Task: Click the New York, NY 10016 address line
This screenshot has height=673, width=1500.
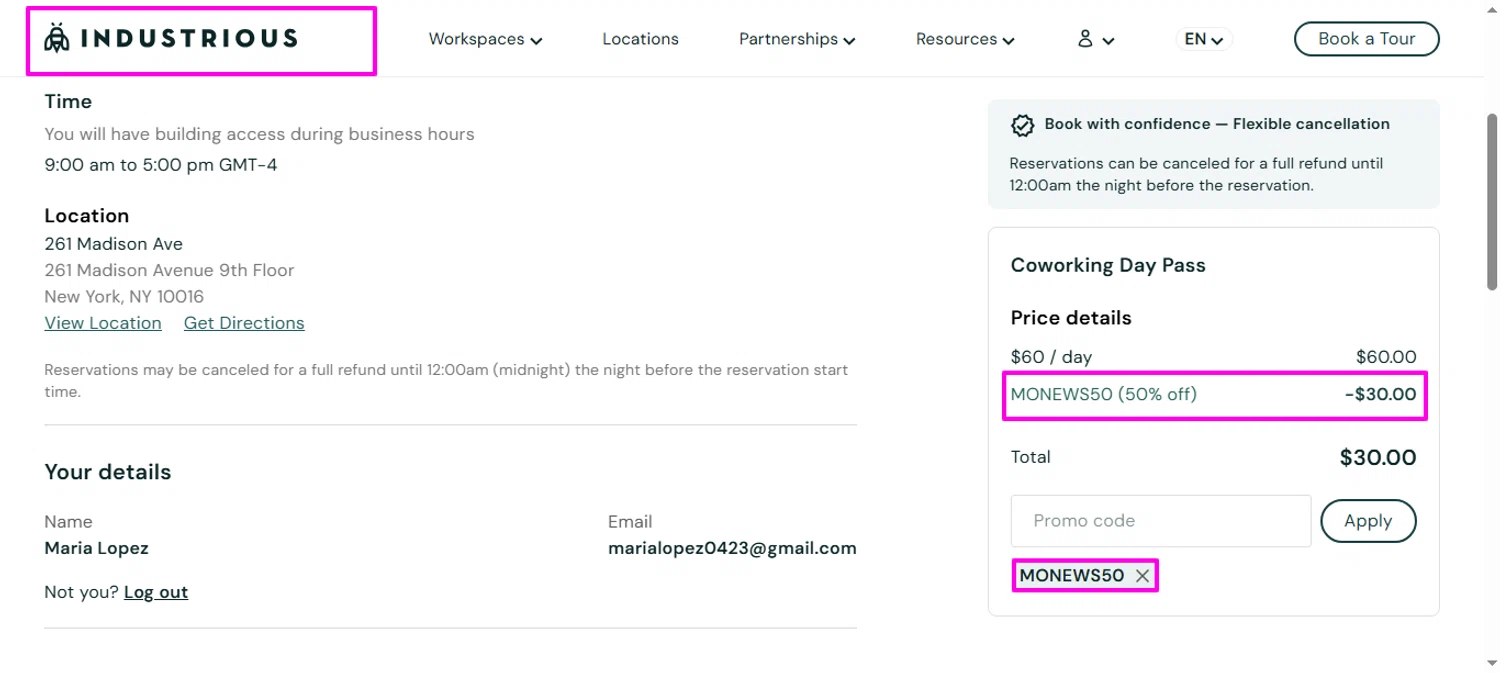Action: click(124, 297)
